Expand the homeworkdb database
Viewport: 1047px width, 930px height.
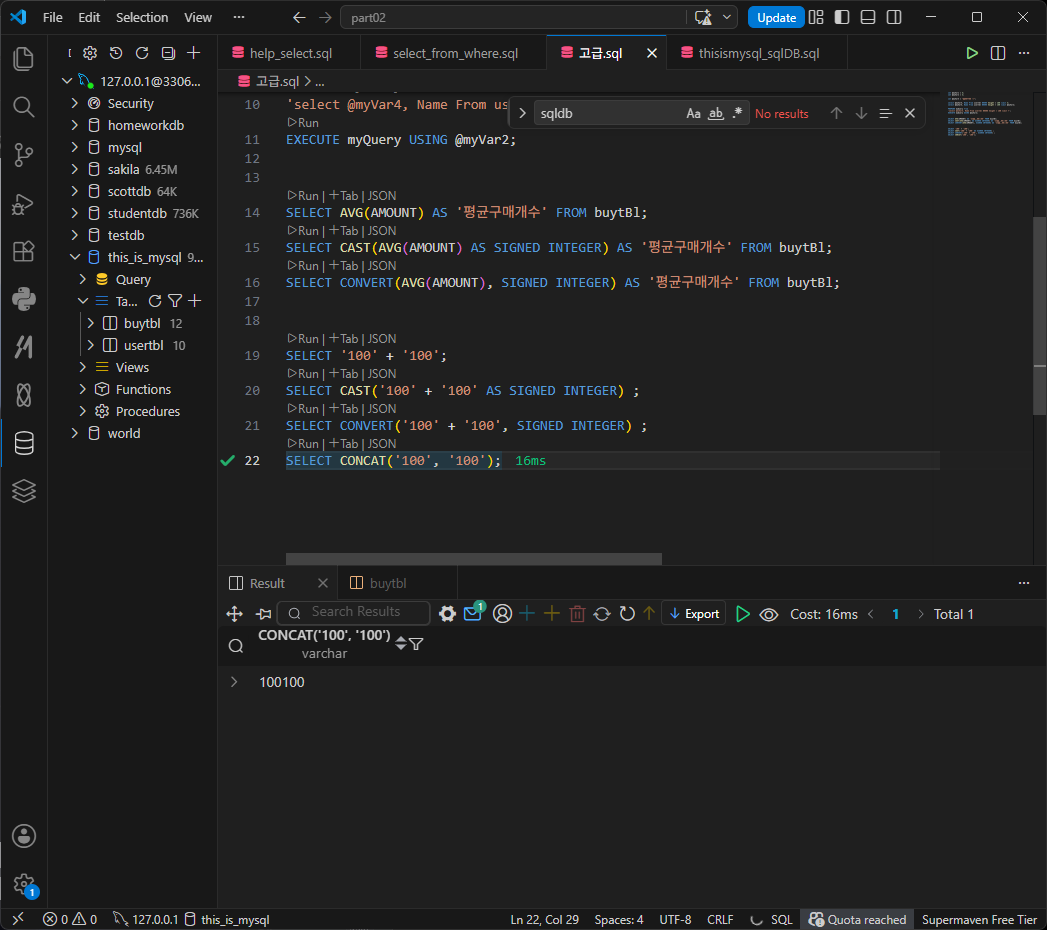75,126
